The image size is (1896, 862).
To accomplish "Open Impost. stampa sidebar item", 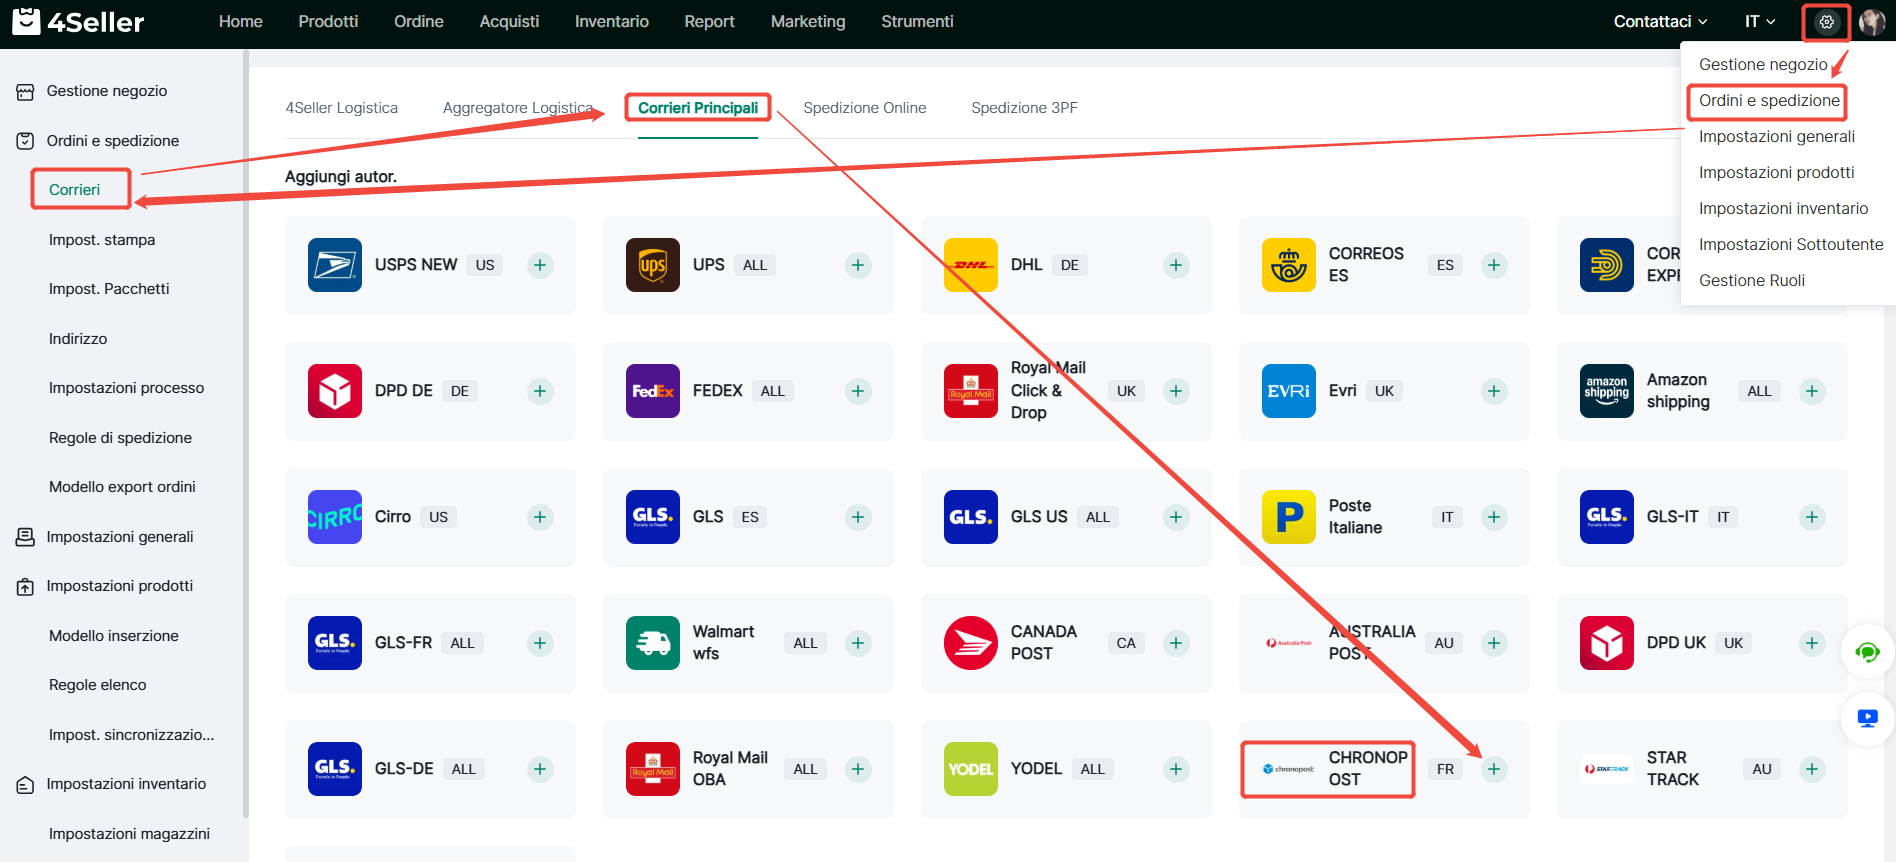I will (102, 240).
